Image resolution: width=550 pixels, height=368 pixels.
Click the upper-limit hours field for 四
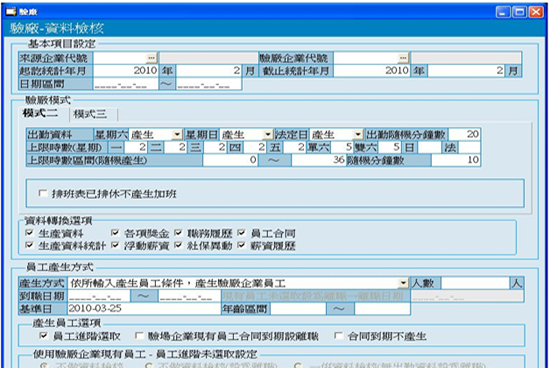[x=255, y=147]
